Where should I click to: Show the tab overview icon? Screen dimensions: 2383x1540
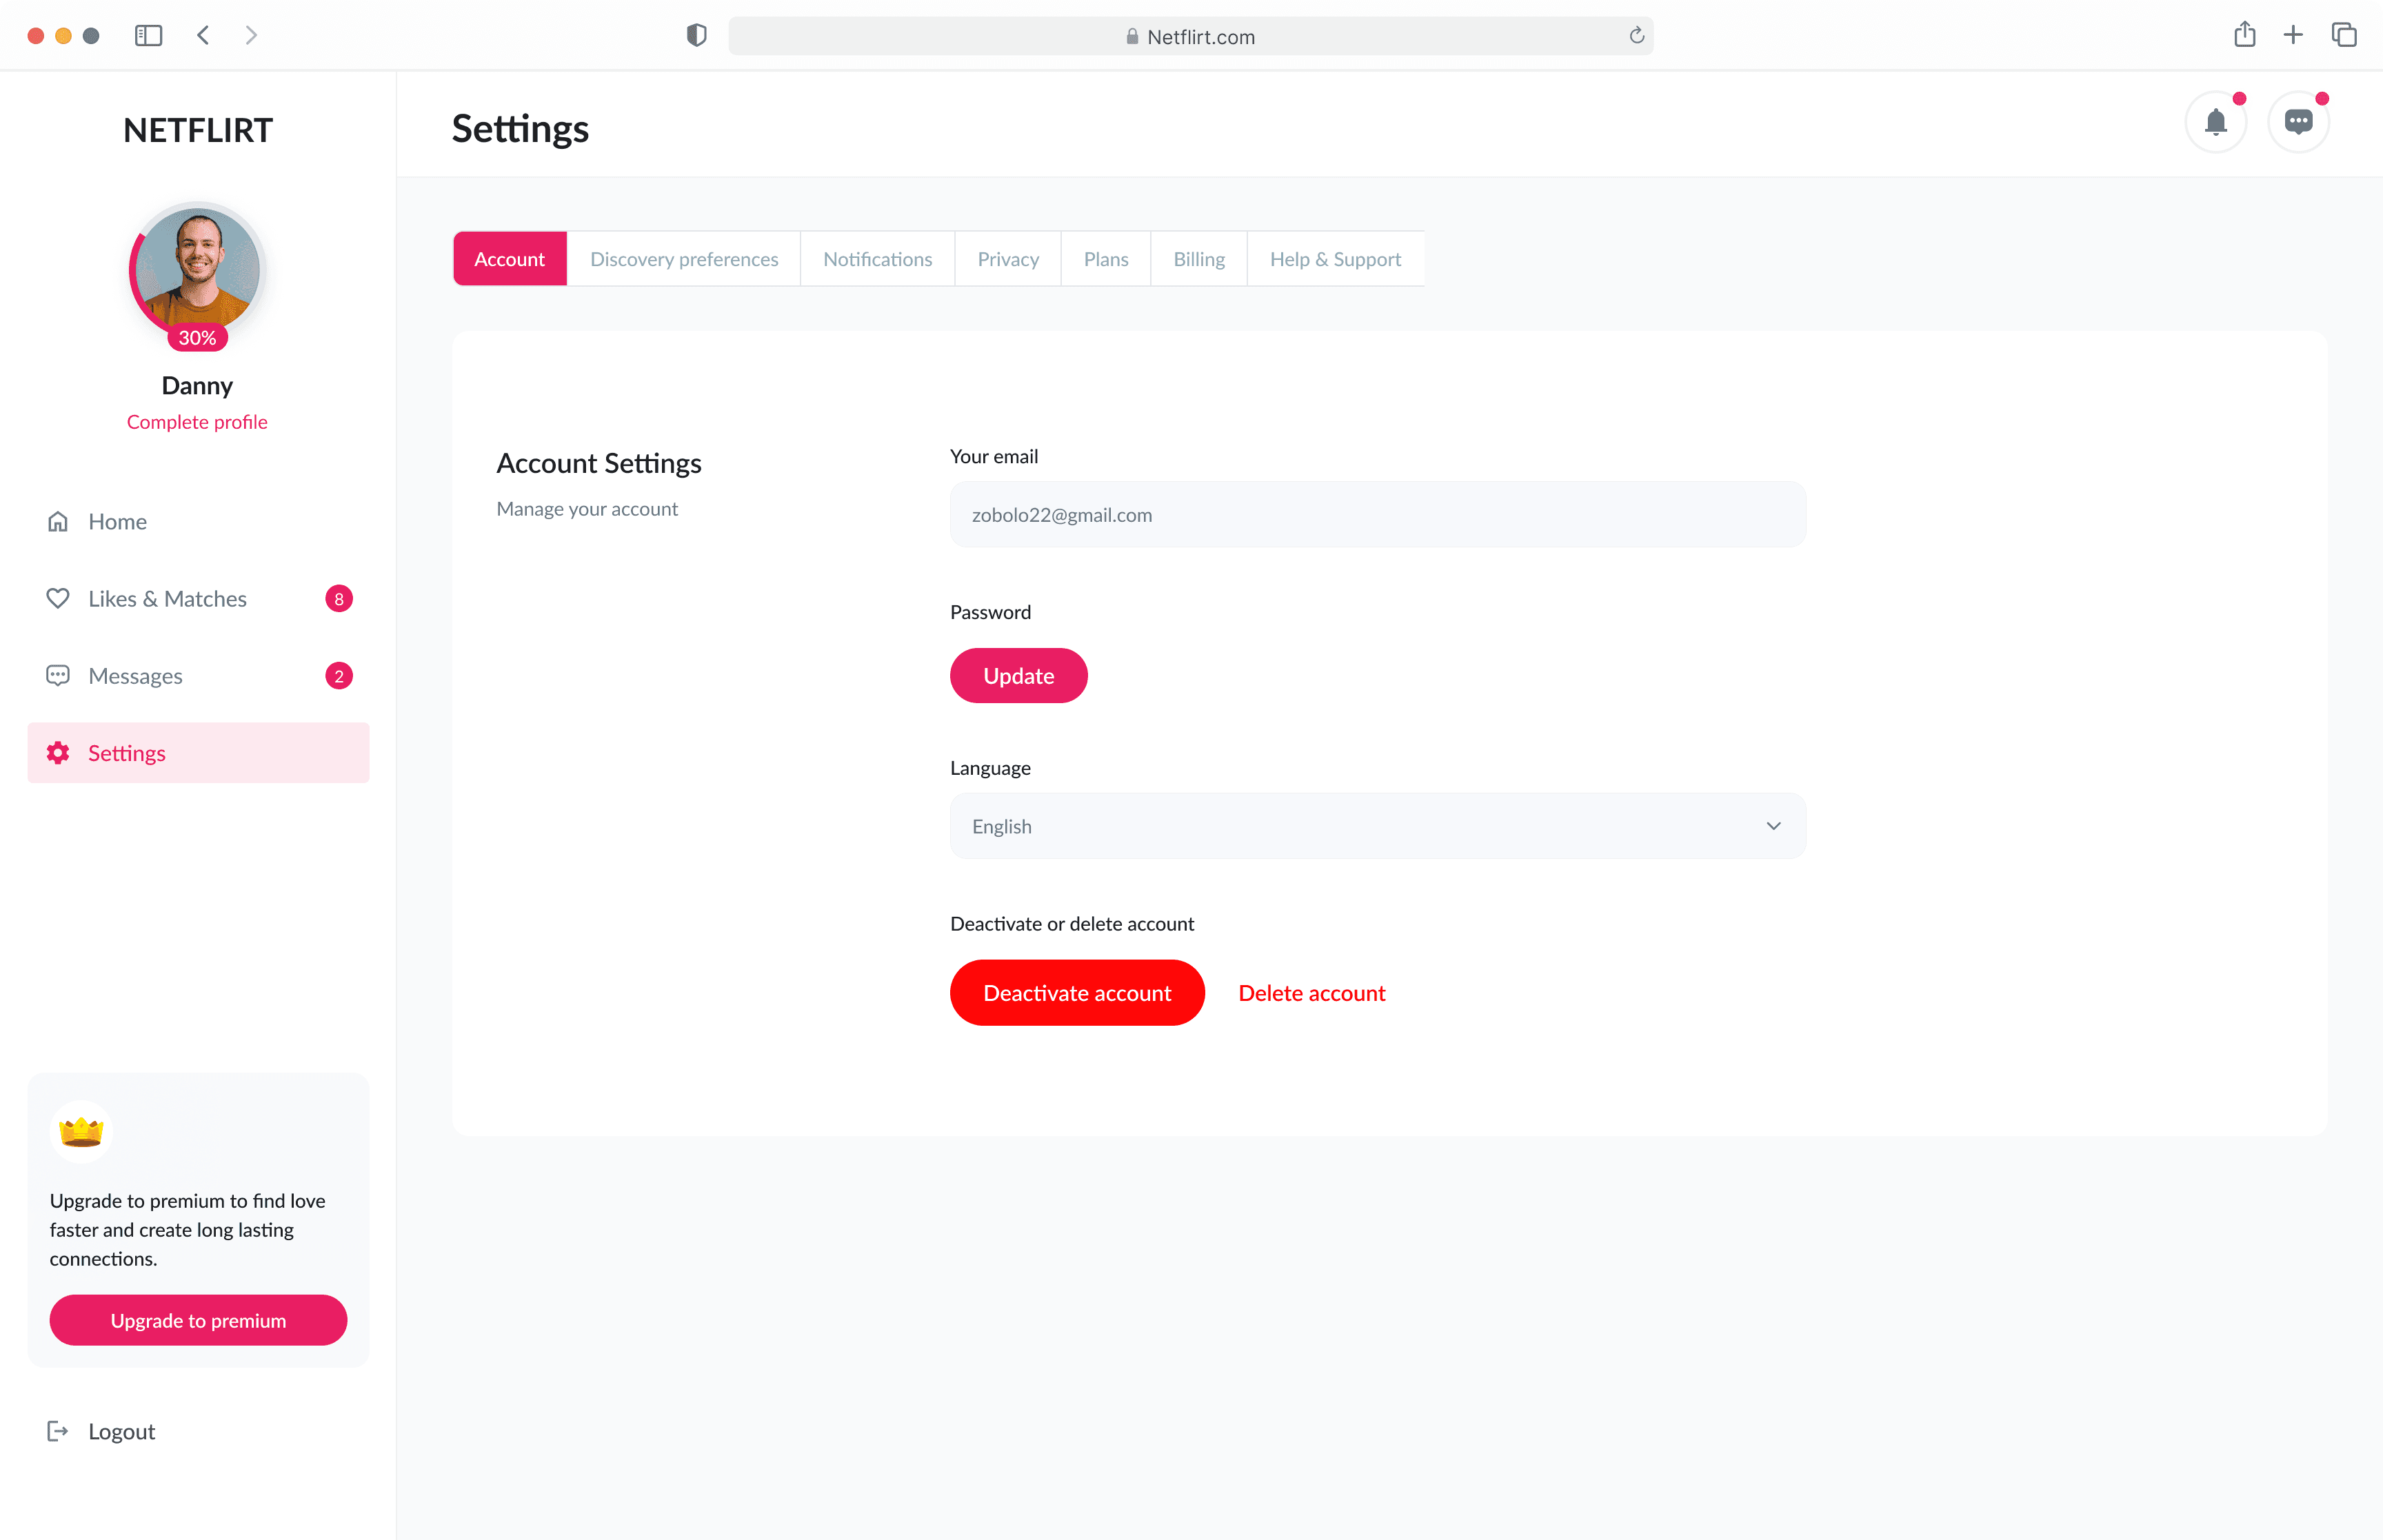[x=2343, y=35]
